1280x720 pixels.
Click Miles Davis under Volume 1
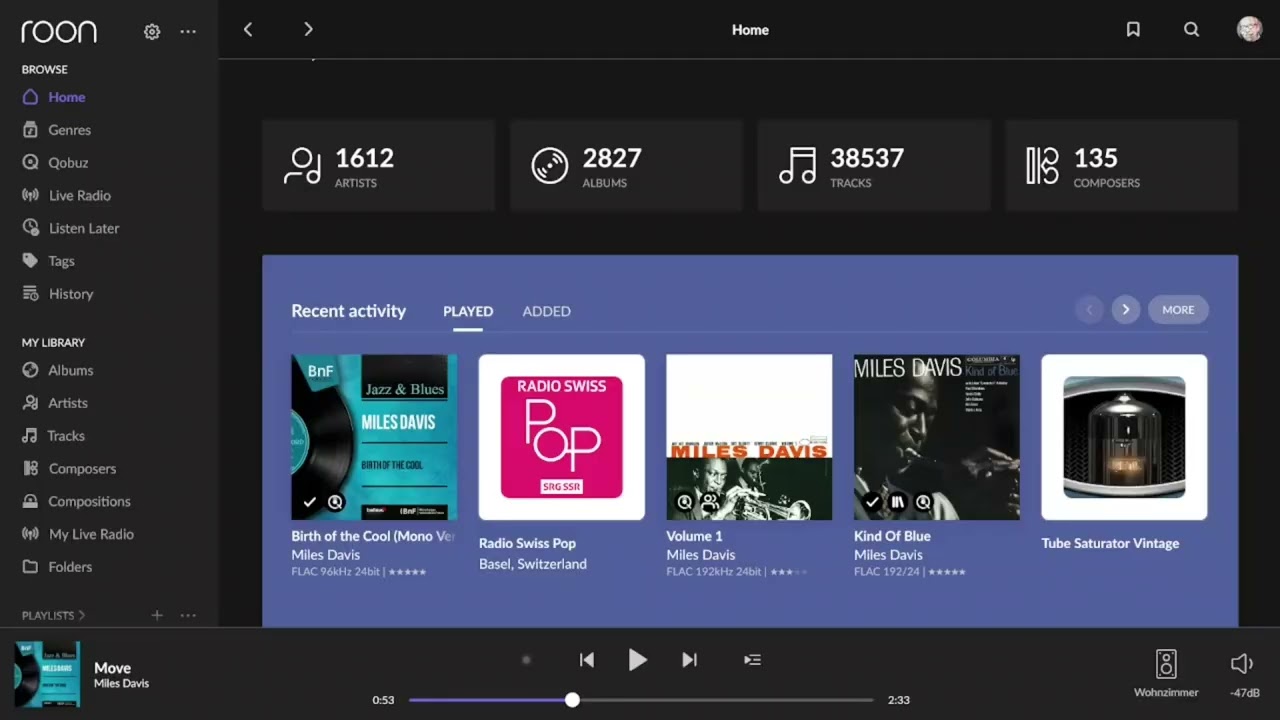pos(701,555)
